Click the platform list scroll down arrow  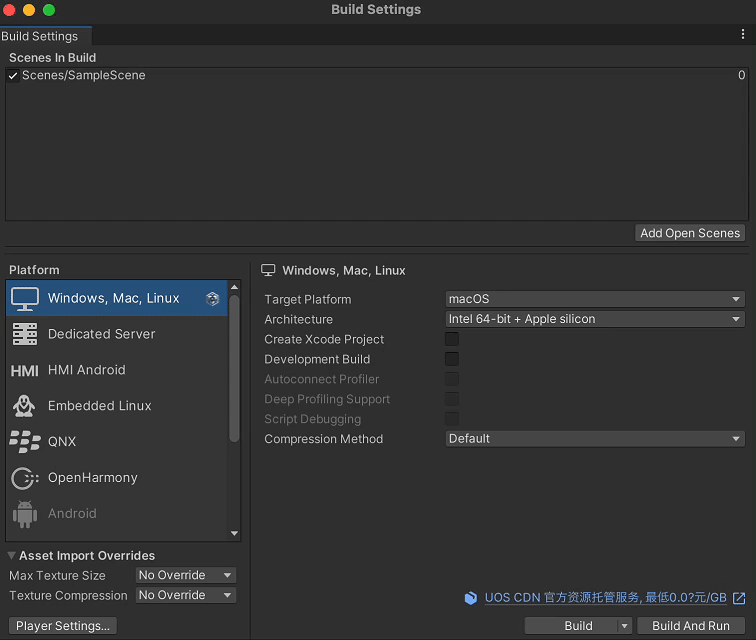[234, 533]
